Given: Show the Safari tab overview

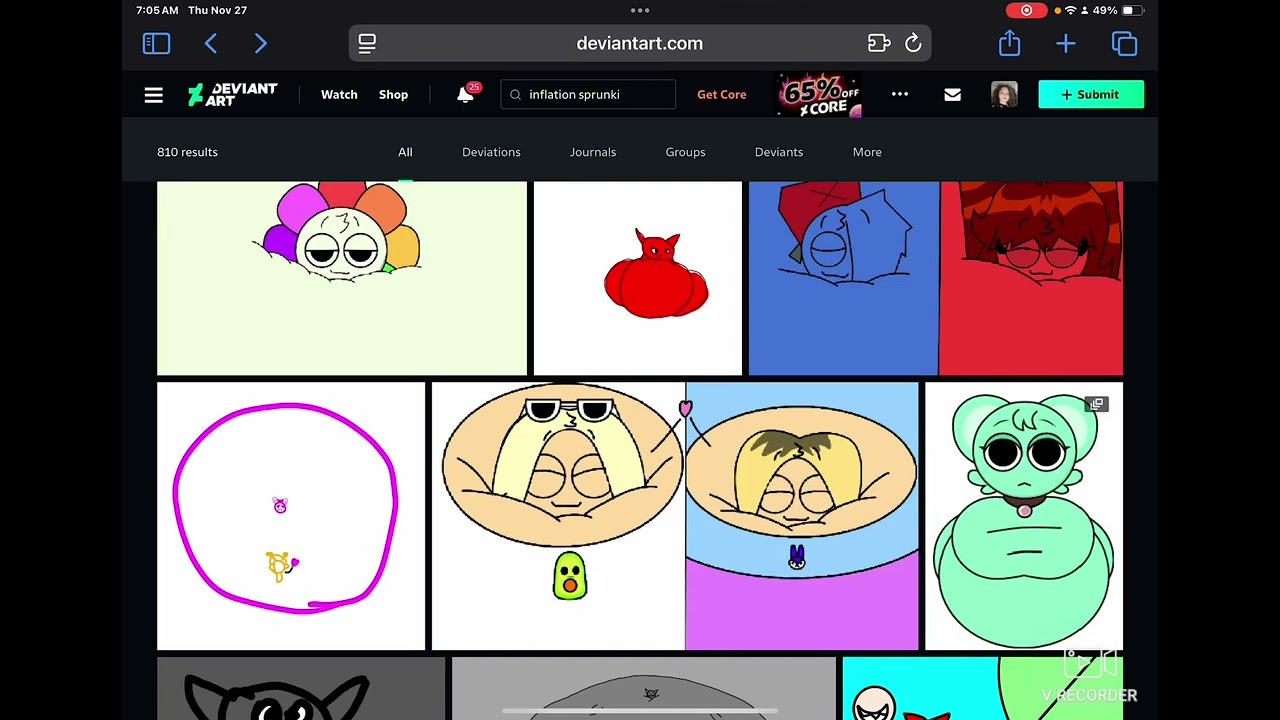Looking at the screenshot, I should click(1124, 43).
